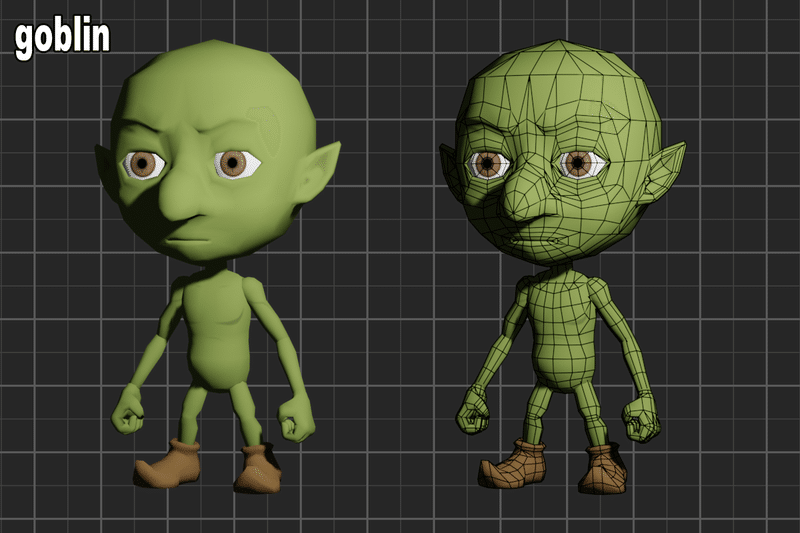Select the smooth-shaded goblin model
800x533 pixels.
pos(217,267)
